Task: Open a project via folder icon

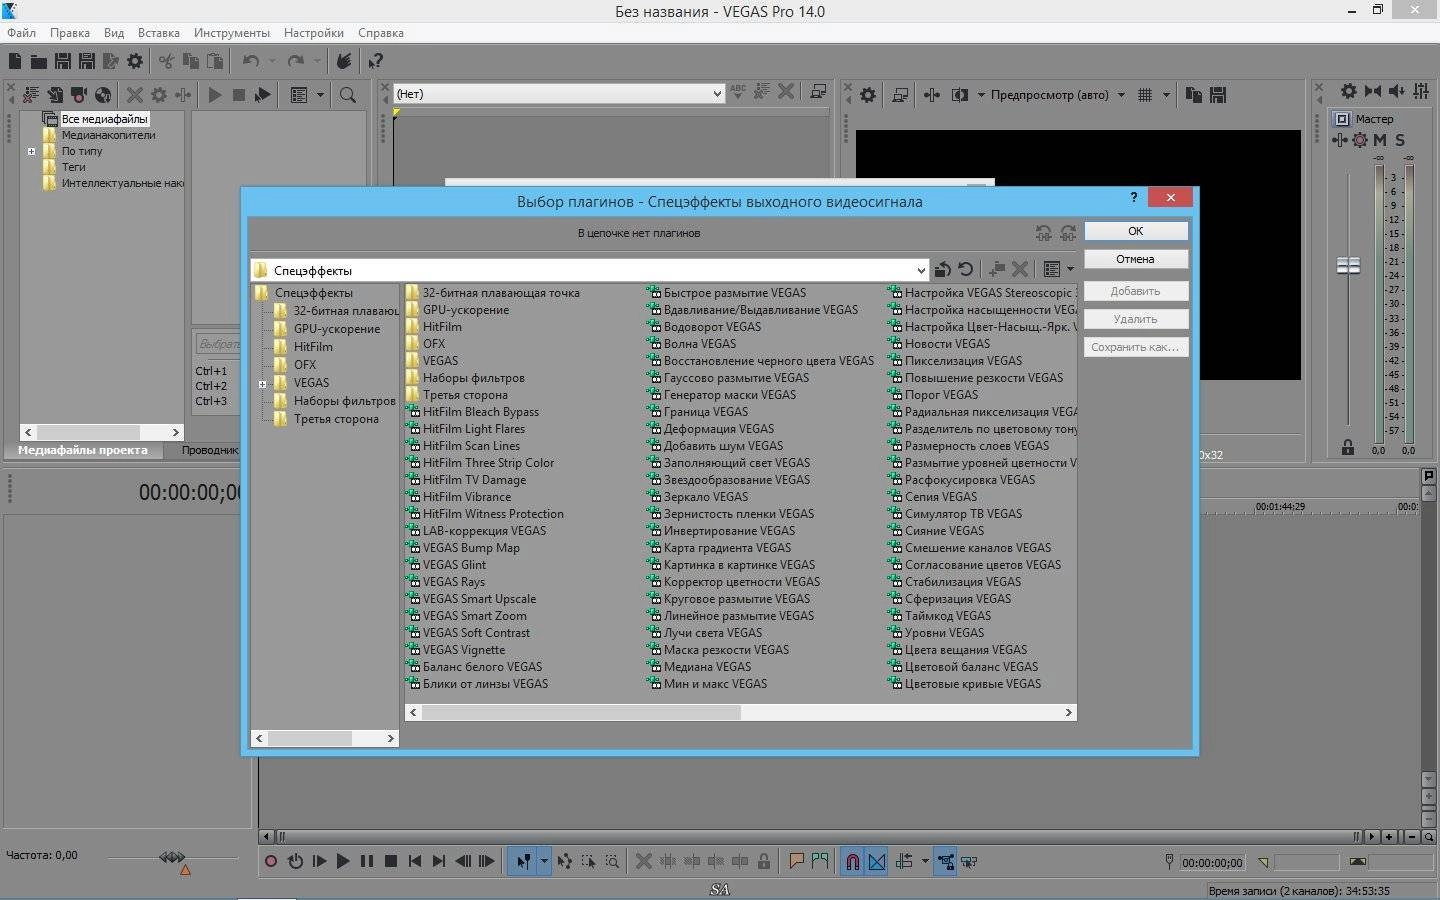Action: 38,61
